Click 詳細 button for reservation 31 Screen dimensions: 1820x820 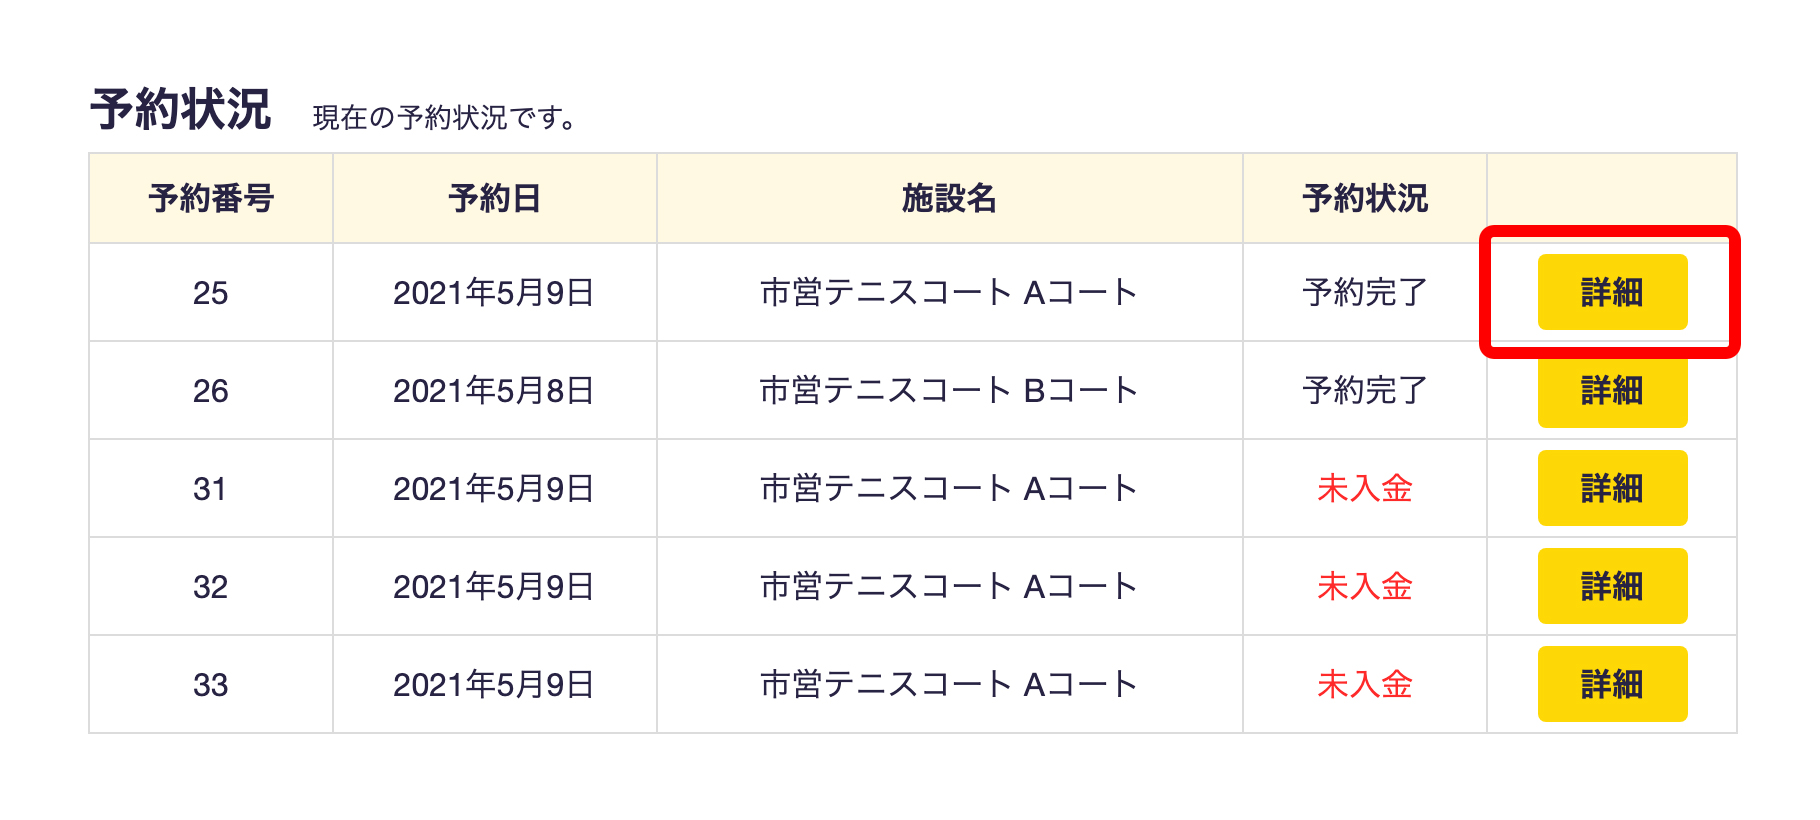coord(1611,488)
